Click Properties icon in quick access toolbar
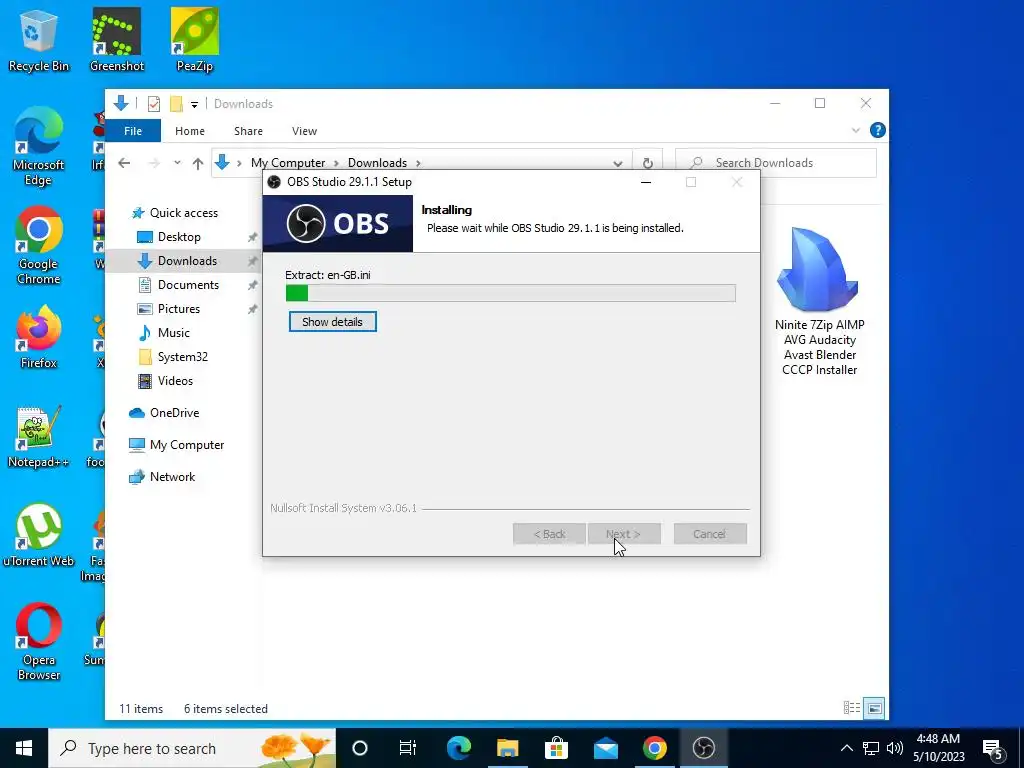This screenshot has height=768, width=1024. (x=154, y=104)
